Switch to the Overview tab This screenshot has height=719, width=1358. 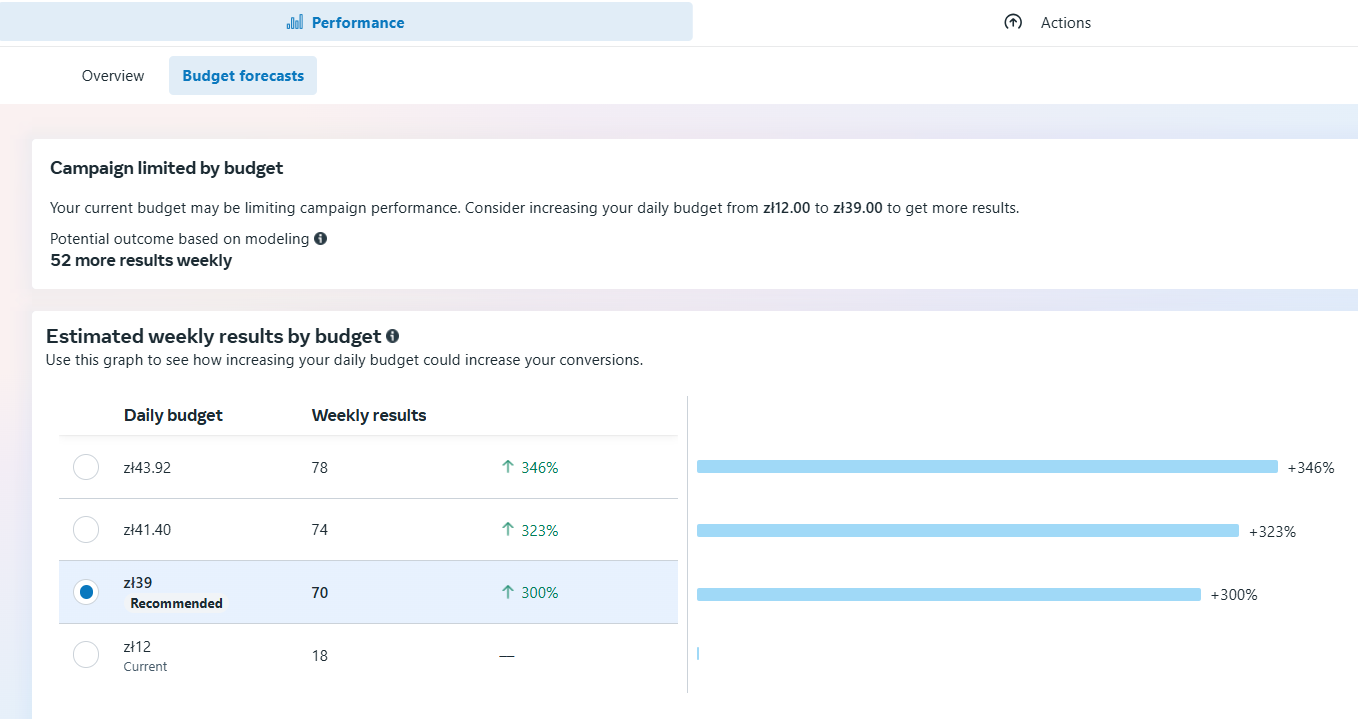112,75
